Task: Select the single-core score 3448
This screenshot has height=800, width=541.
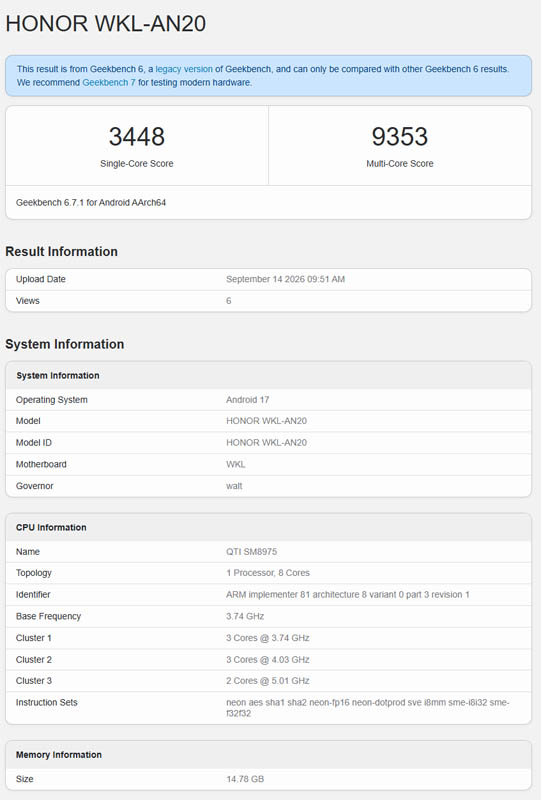Action: point(137,136)
